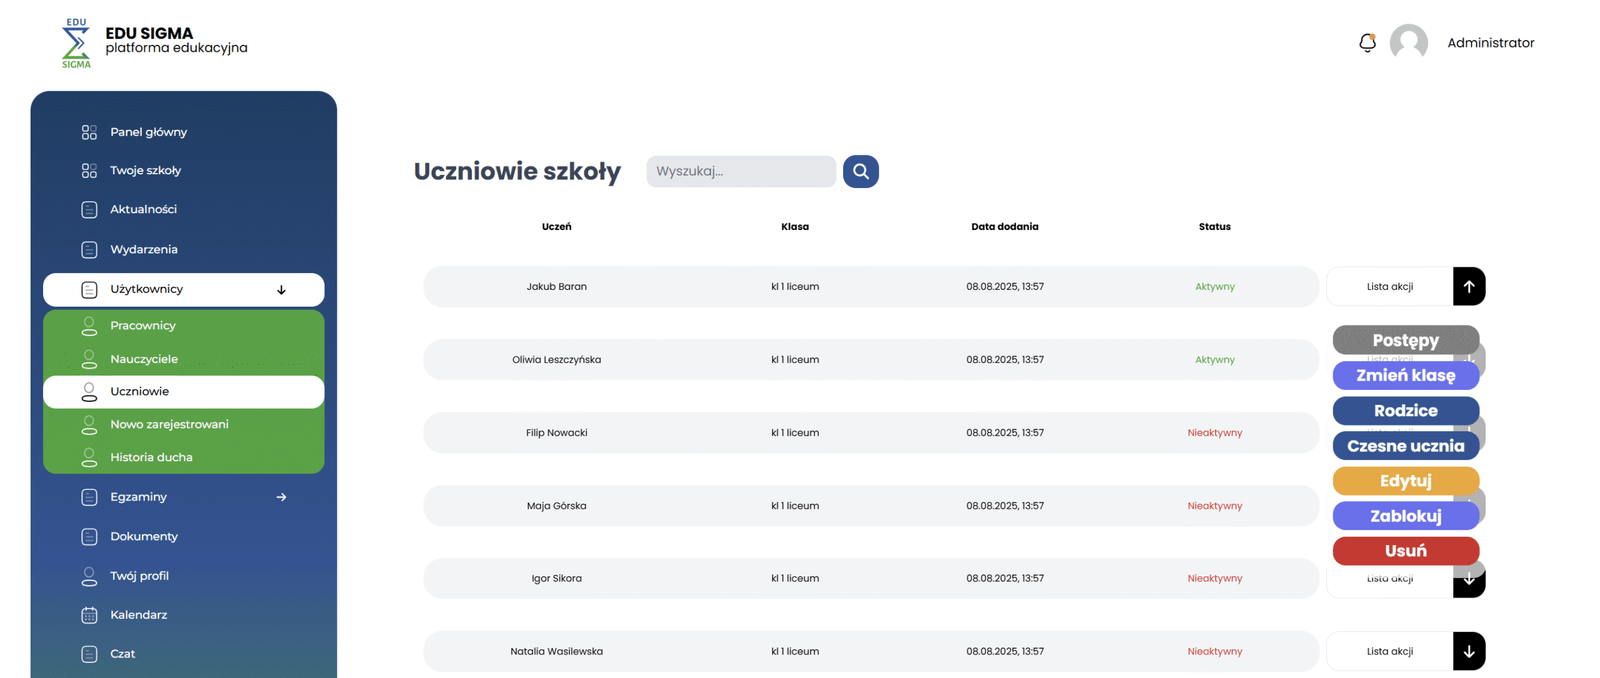Click the notification bell icon

[x=1367, y=43]
